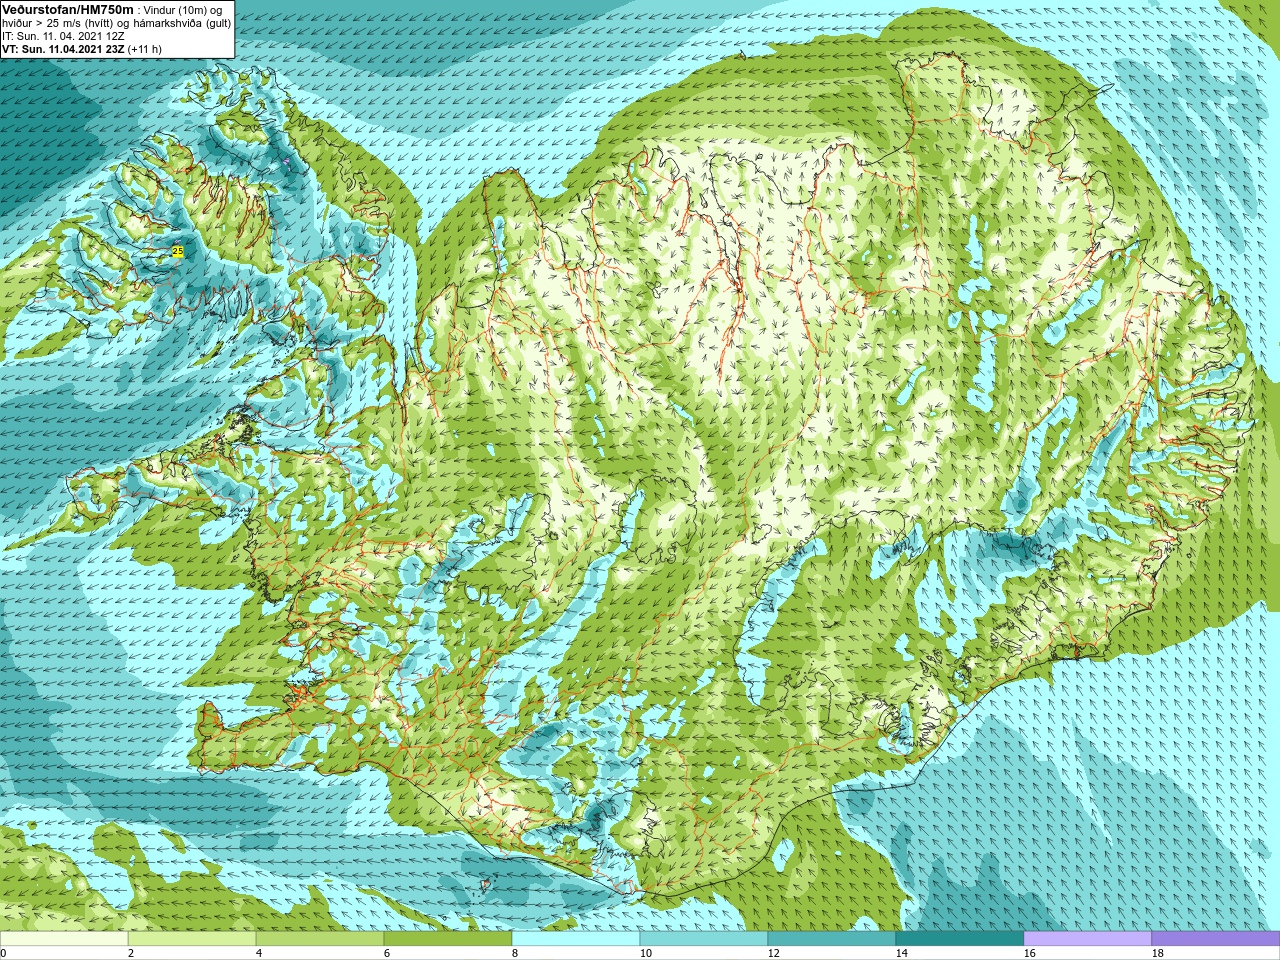Click the "IT: Sun. 11. 04. 2021 12Z" line
Viewport: 1280px width, 960px height.
click(x=64, y=36)
